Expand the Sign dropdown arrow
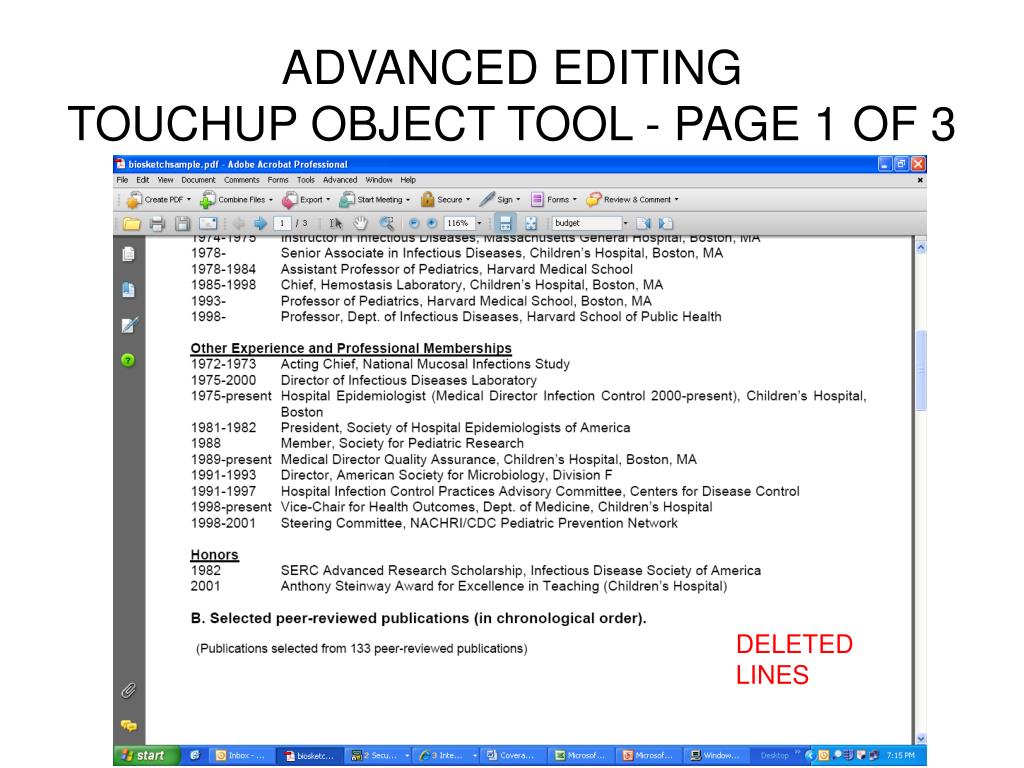The height and width of the screenshot is (768, 1024). [x=518, y=200]
